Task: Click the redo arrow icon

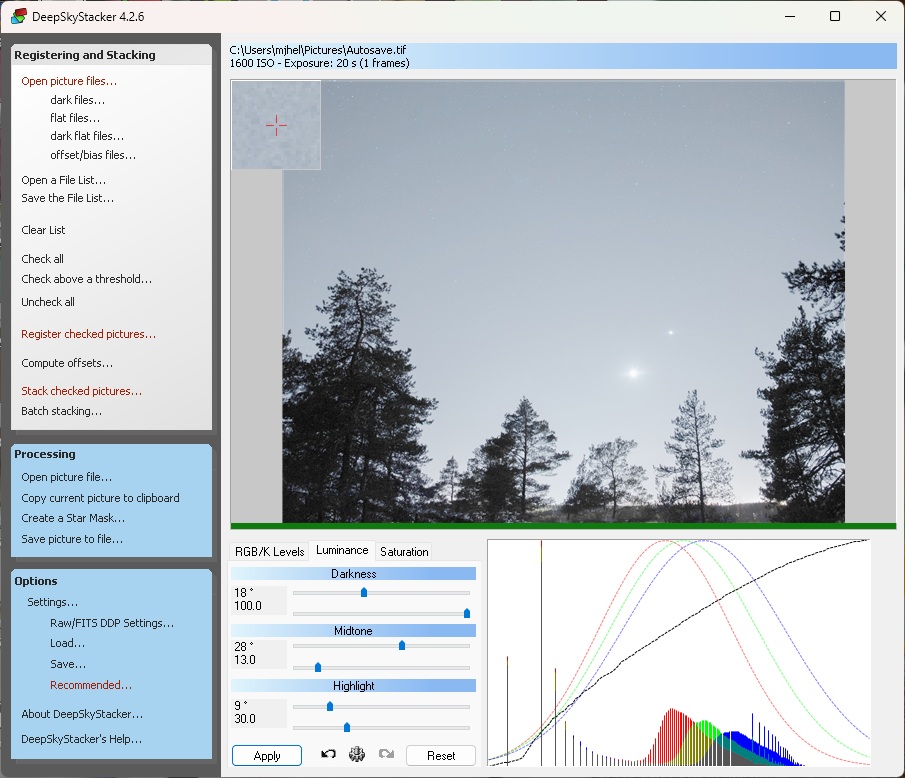Action: tap(386, 755)
